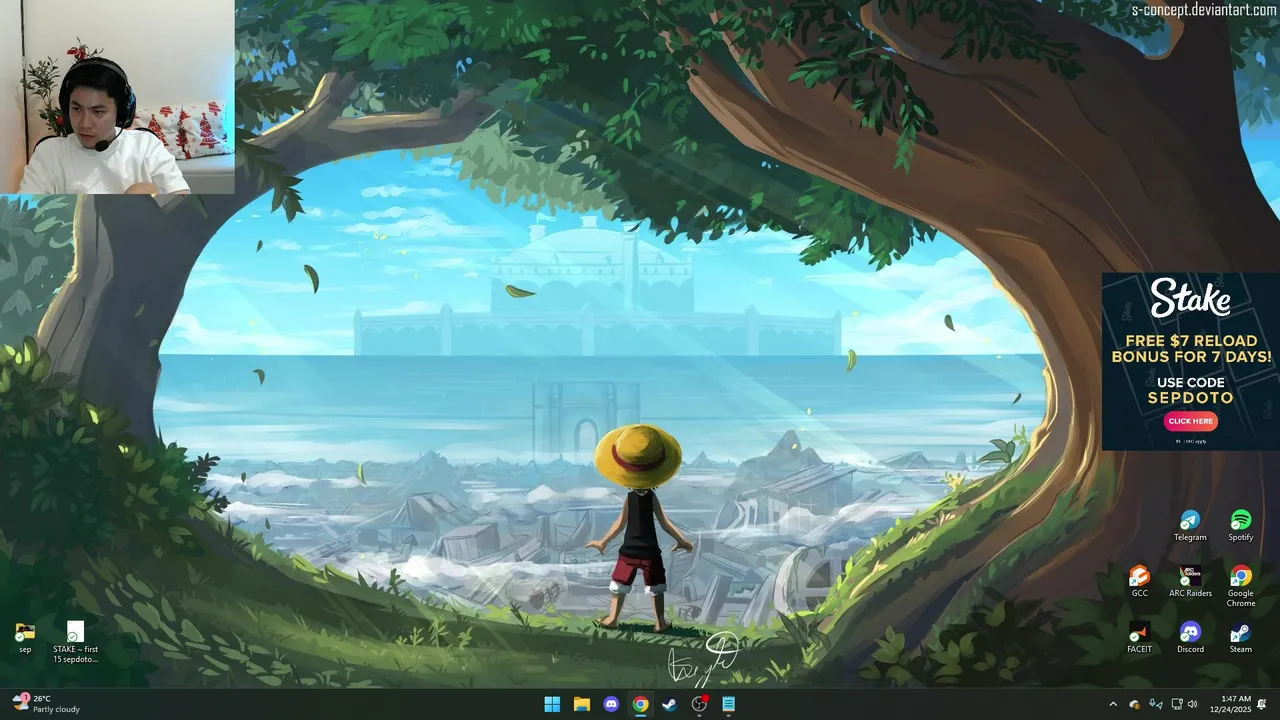The width and height of the screenshot is (1280, 720).
Task: Open Steam from the taskbar
Action: pyautogui.click(x=670, y=704)
